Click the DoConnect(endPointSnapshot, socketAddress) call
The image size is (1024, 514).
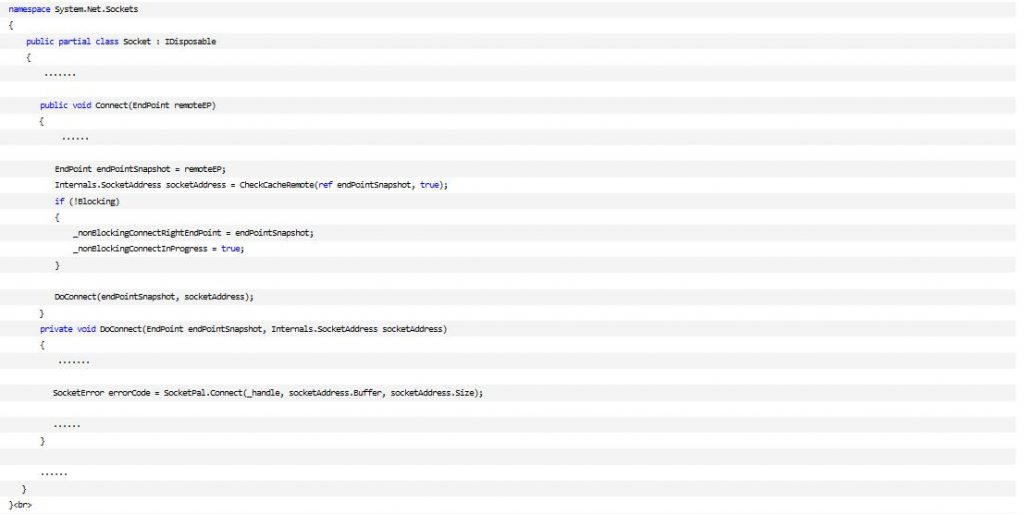(x=154, y=297)
